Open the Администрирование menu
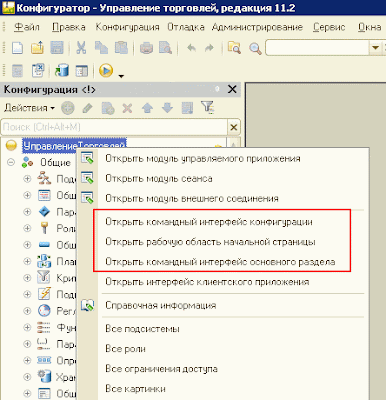Viewport: 386px width, 400px height. tap(257, 27)
